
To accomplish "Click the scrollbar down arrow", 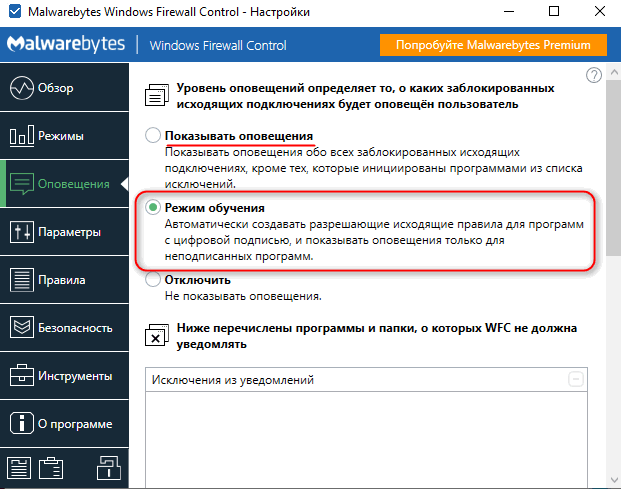I will pyautogui.click(x=614, y=480).
